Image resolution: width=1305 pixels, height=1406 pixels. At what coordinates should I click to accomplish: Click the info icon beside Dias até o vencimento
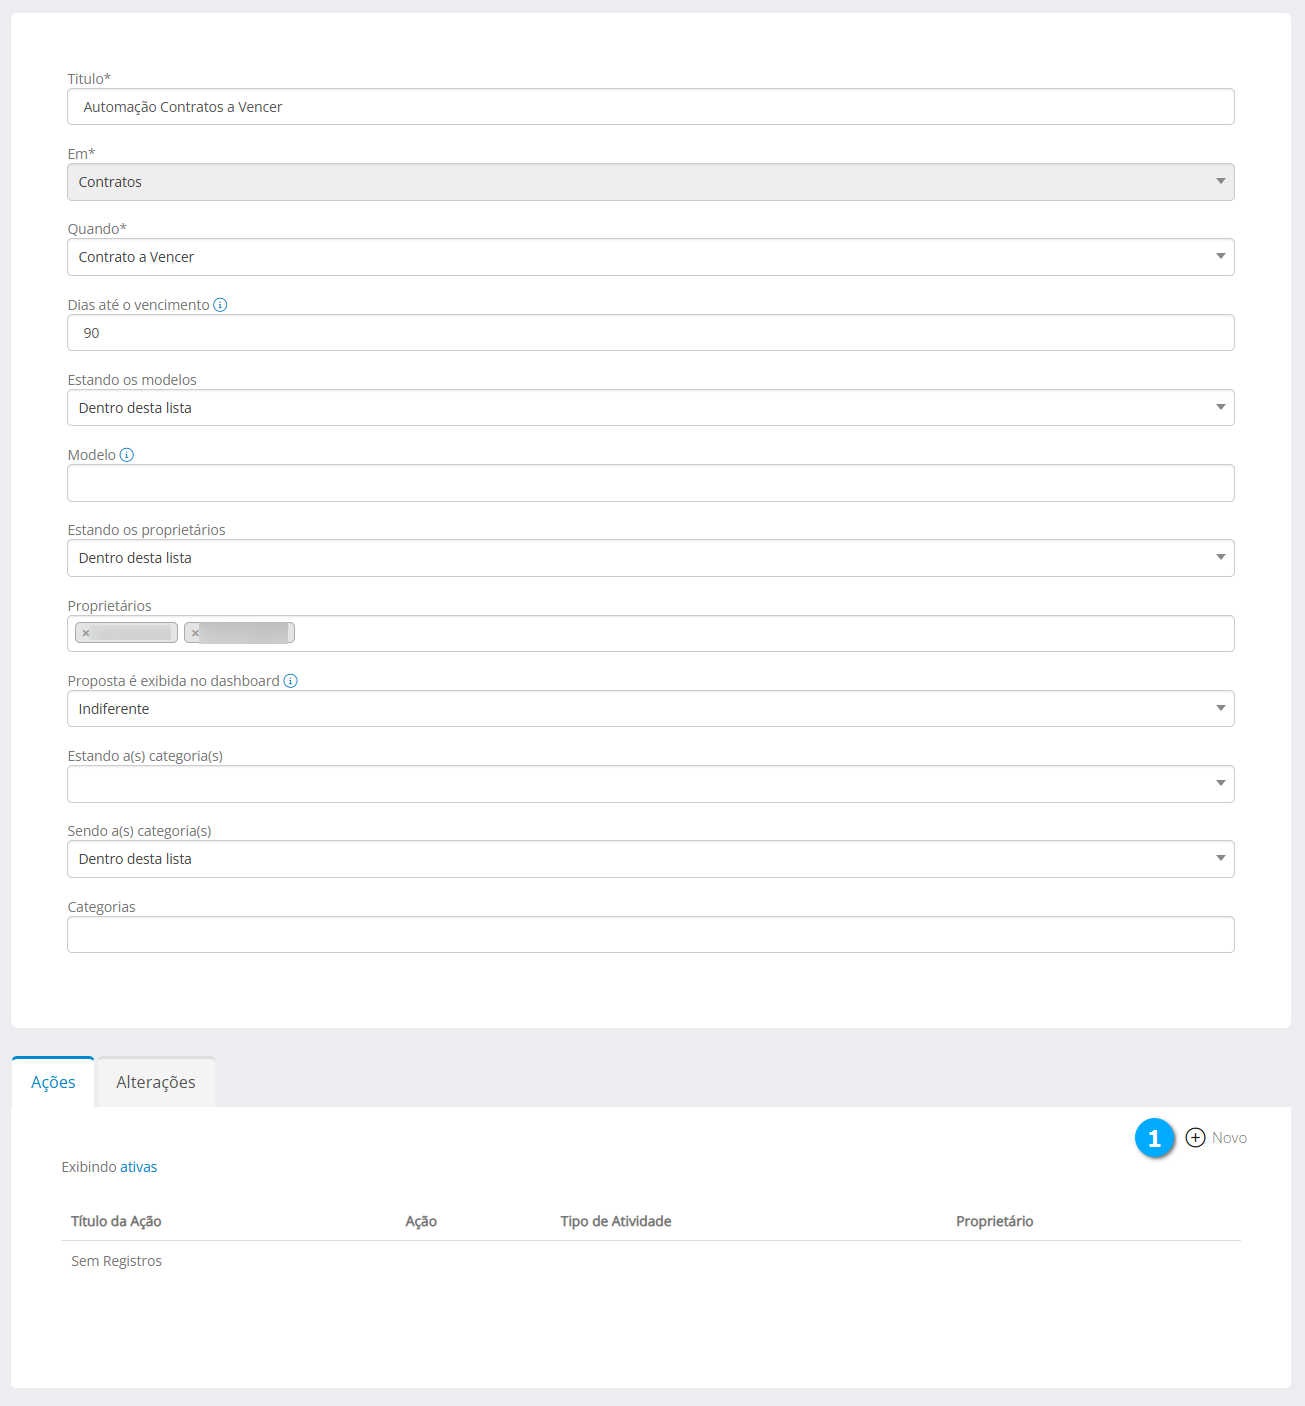click(220, 305)
